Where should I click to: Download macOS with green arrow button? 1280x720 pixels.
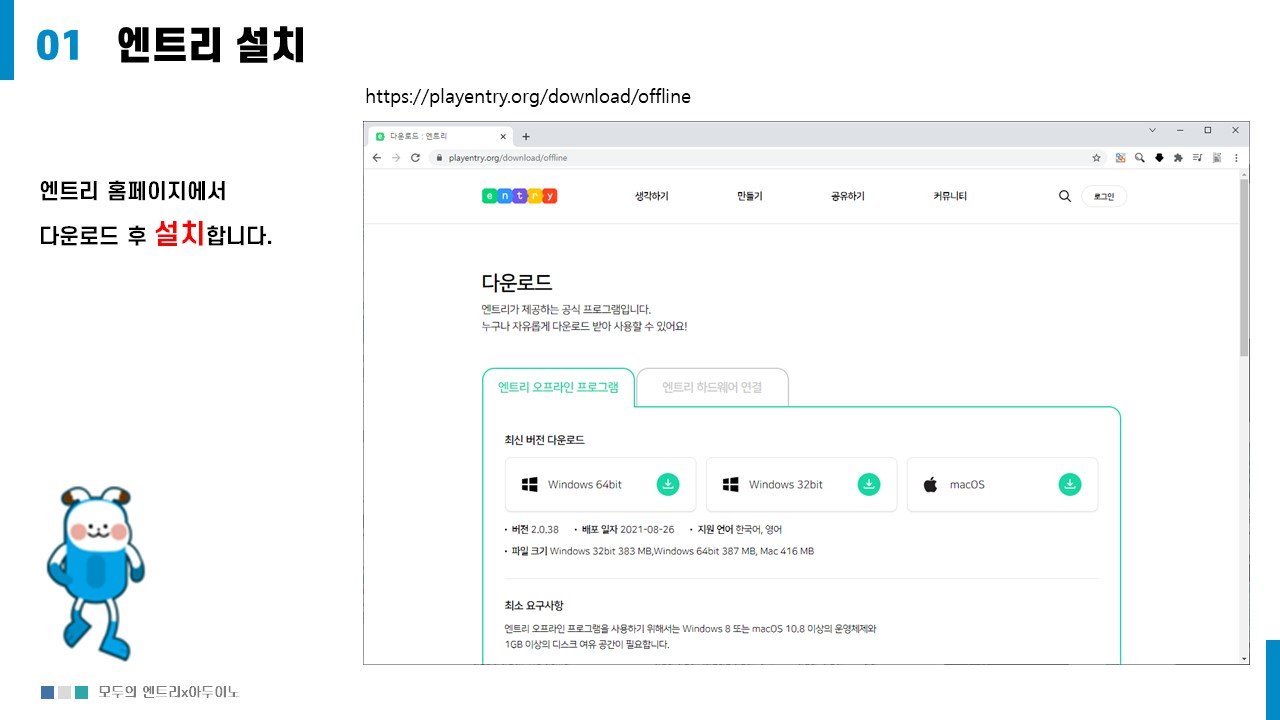point(1070,484)
